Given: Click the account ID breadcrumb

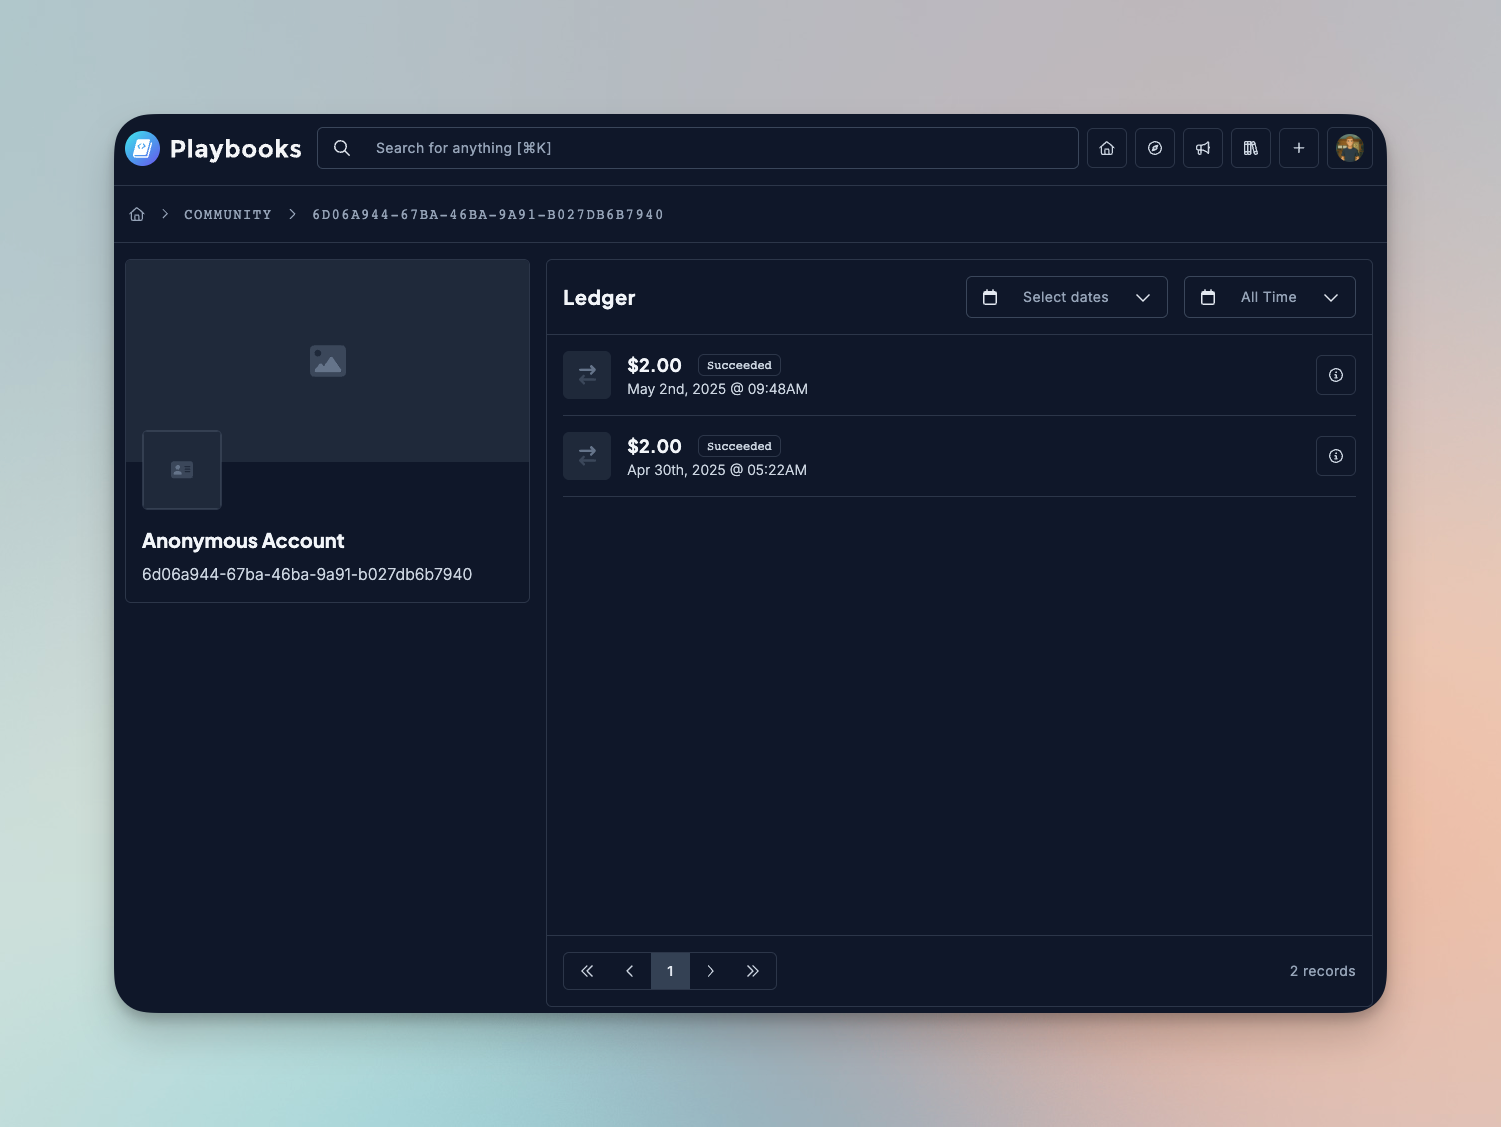Looking at the screenshot, I should click(488, 215).
